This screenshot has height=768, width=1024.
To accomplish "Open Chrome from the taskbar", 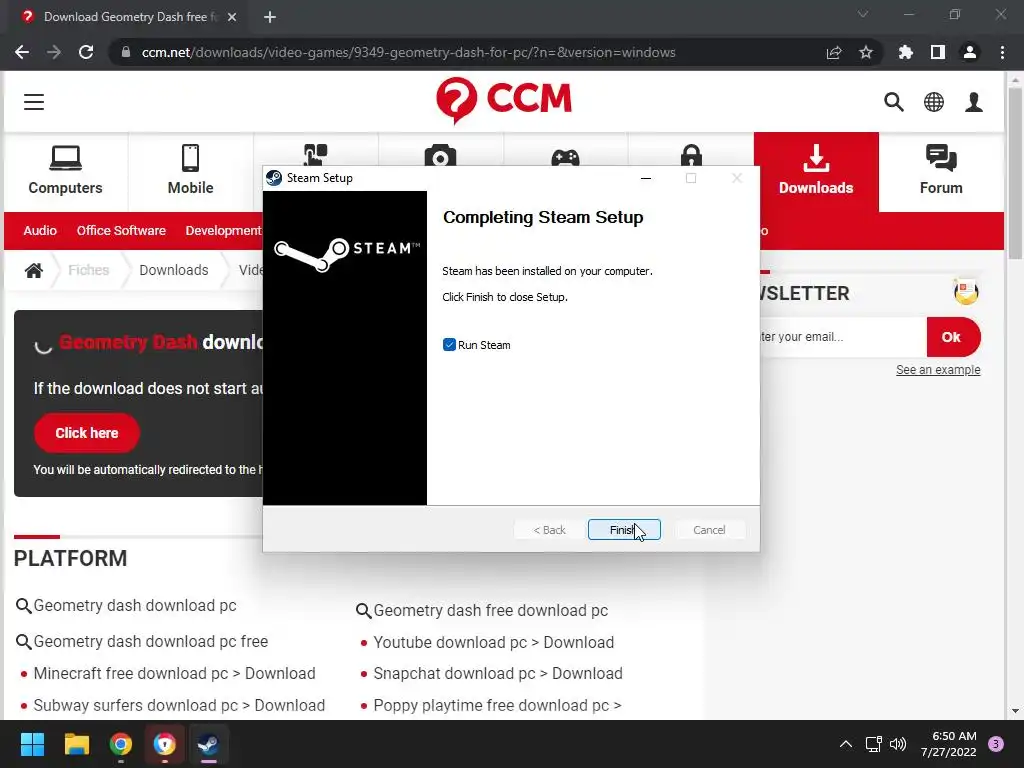I will pyautogui.click(x=120, y=744).
